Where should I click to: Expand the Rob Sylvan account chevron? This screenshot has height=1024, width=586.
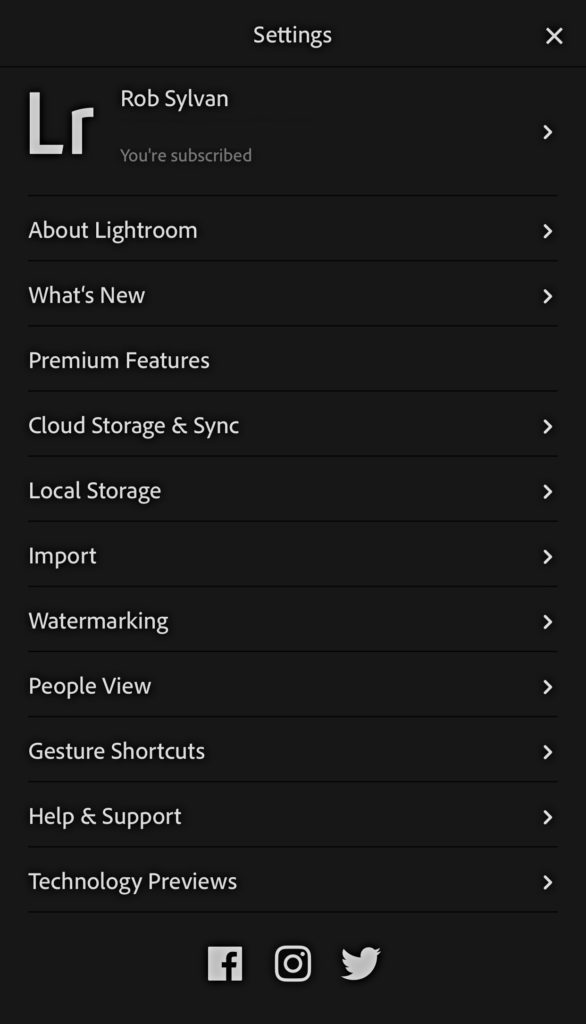547,133
